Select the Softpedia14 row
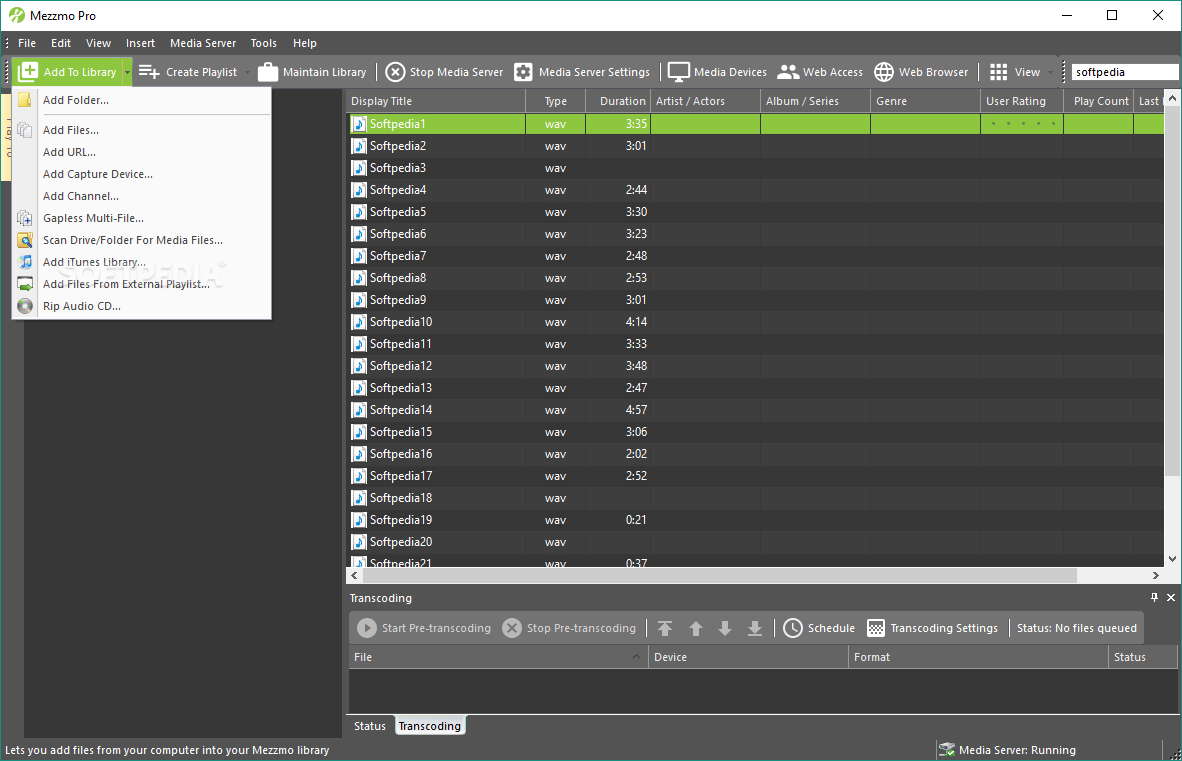1182x761 pixels. (x=754, y=410)
